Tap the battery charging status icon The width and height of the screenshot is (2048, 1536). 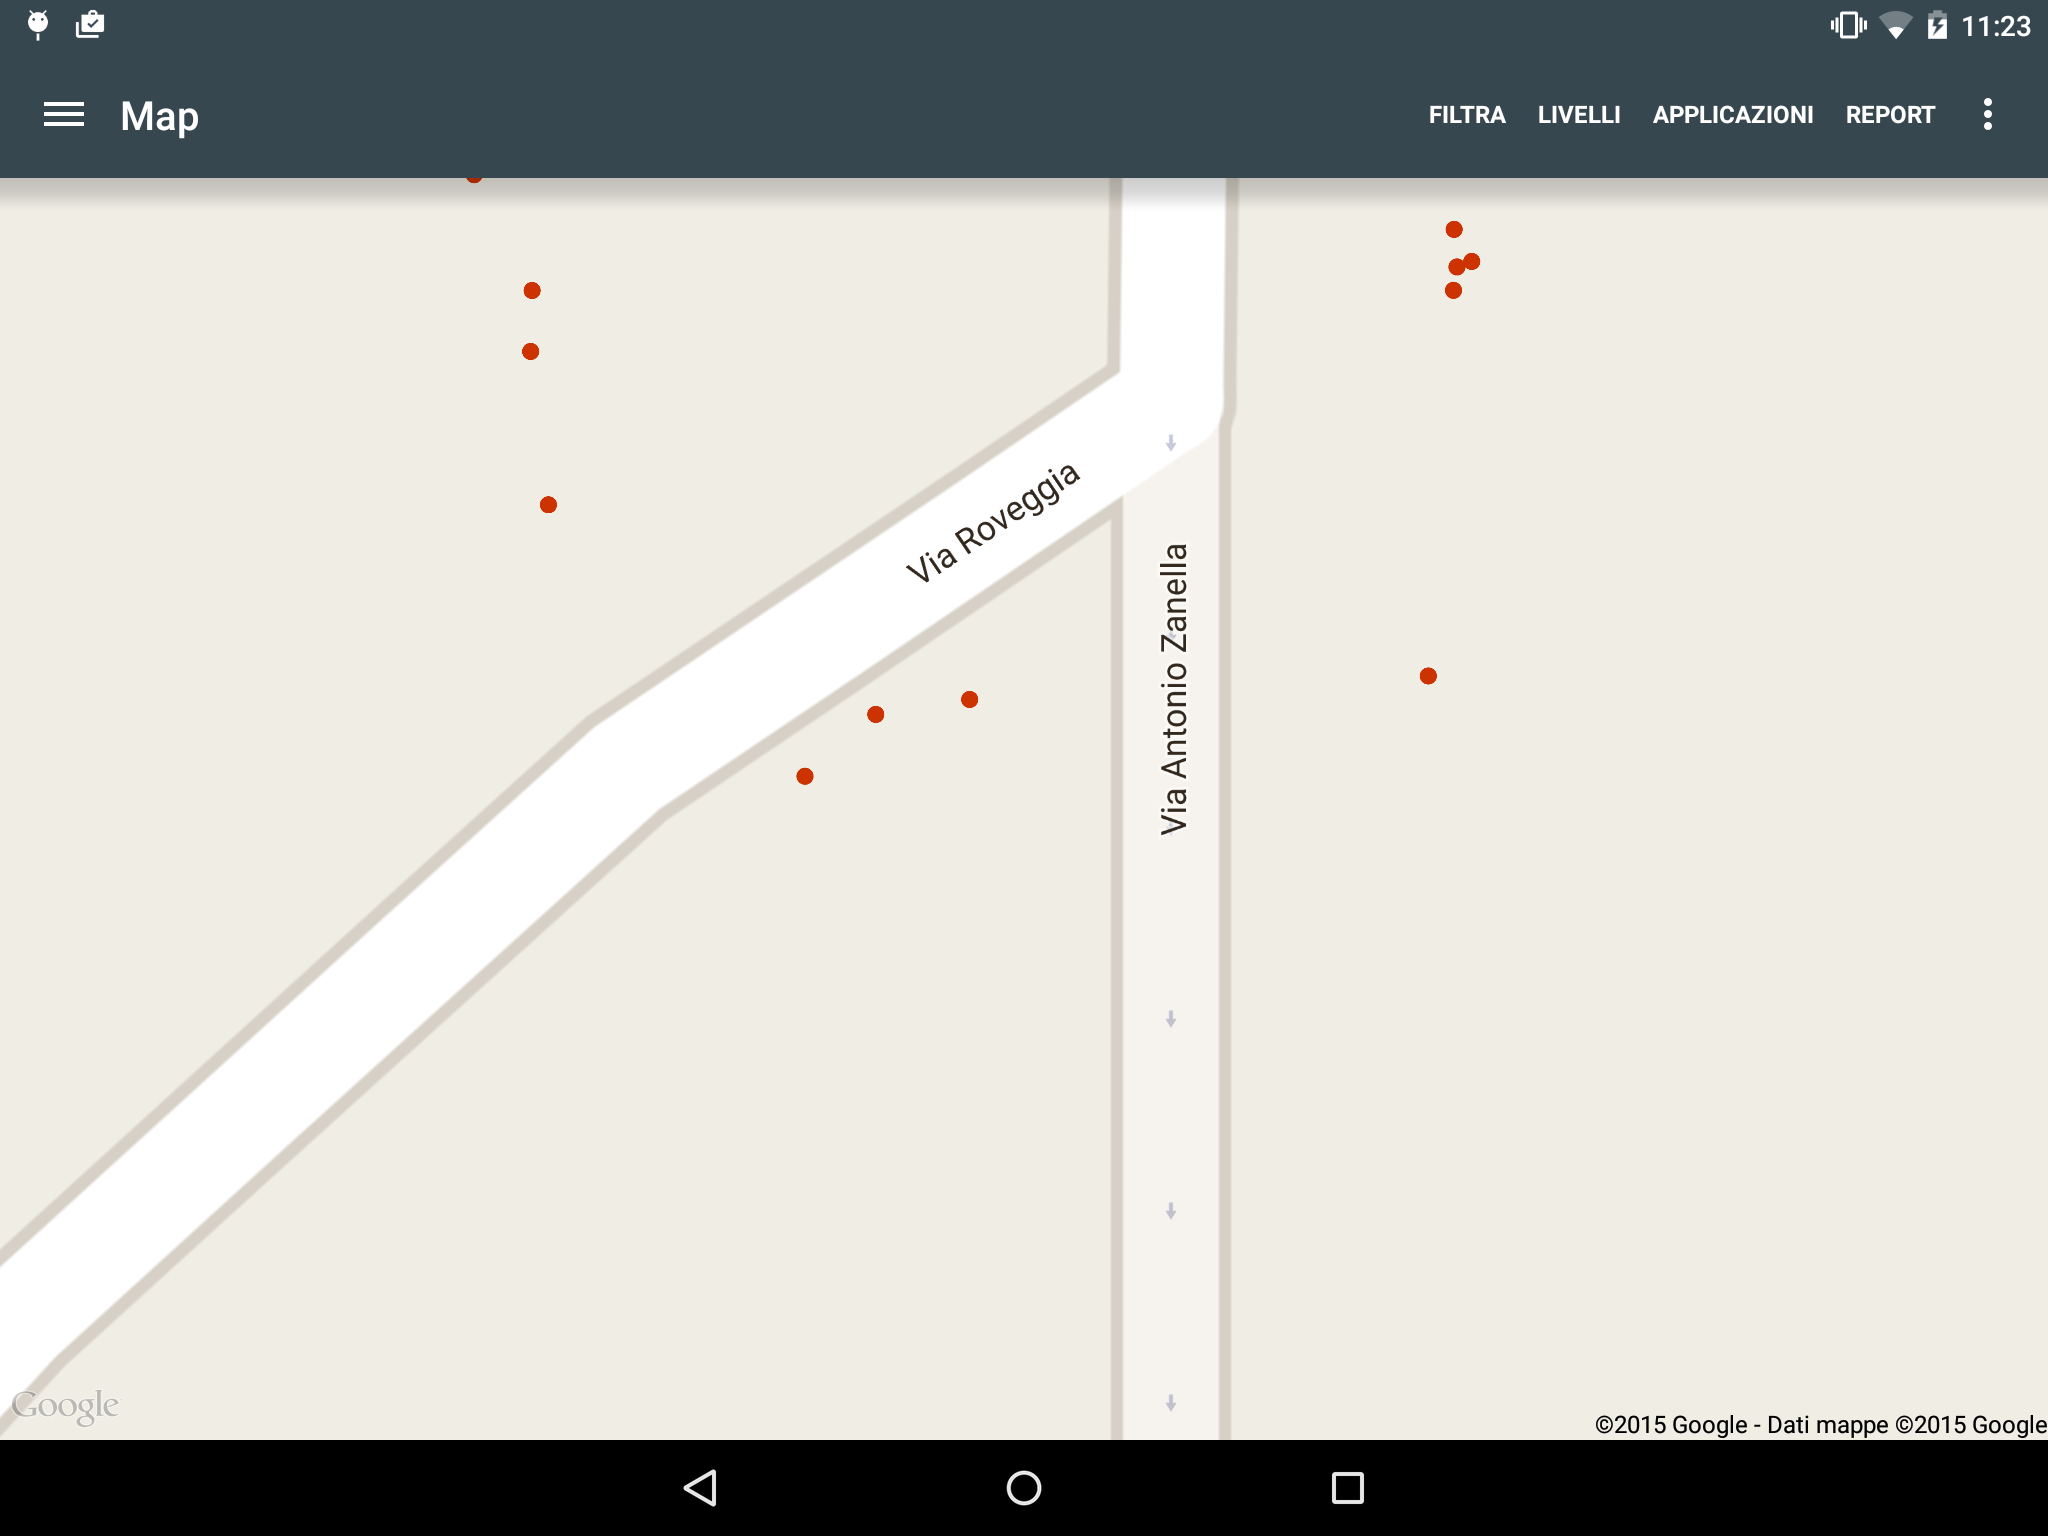click(1937, 25)
